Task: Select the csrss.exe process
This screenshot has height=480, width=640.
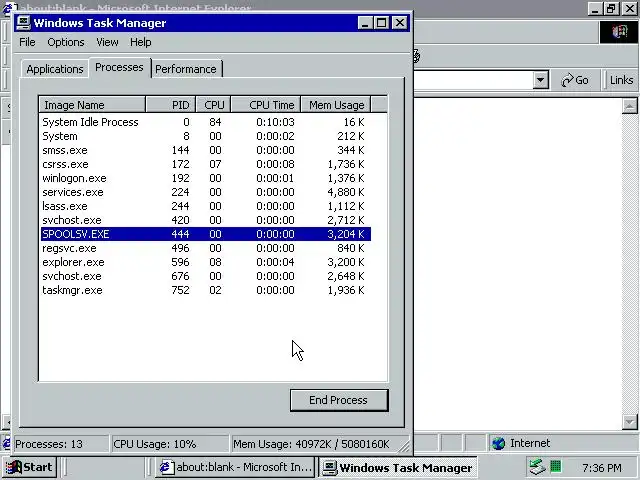Action: [x=206, y=164]
